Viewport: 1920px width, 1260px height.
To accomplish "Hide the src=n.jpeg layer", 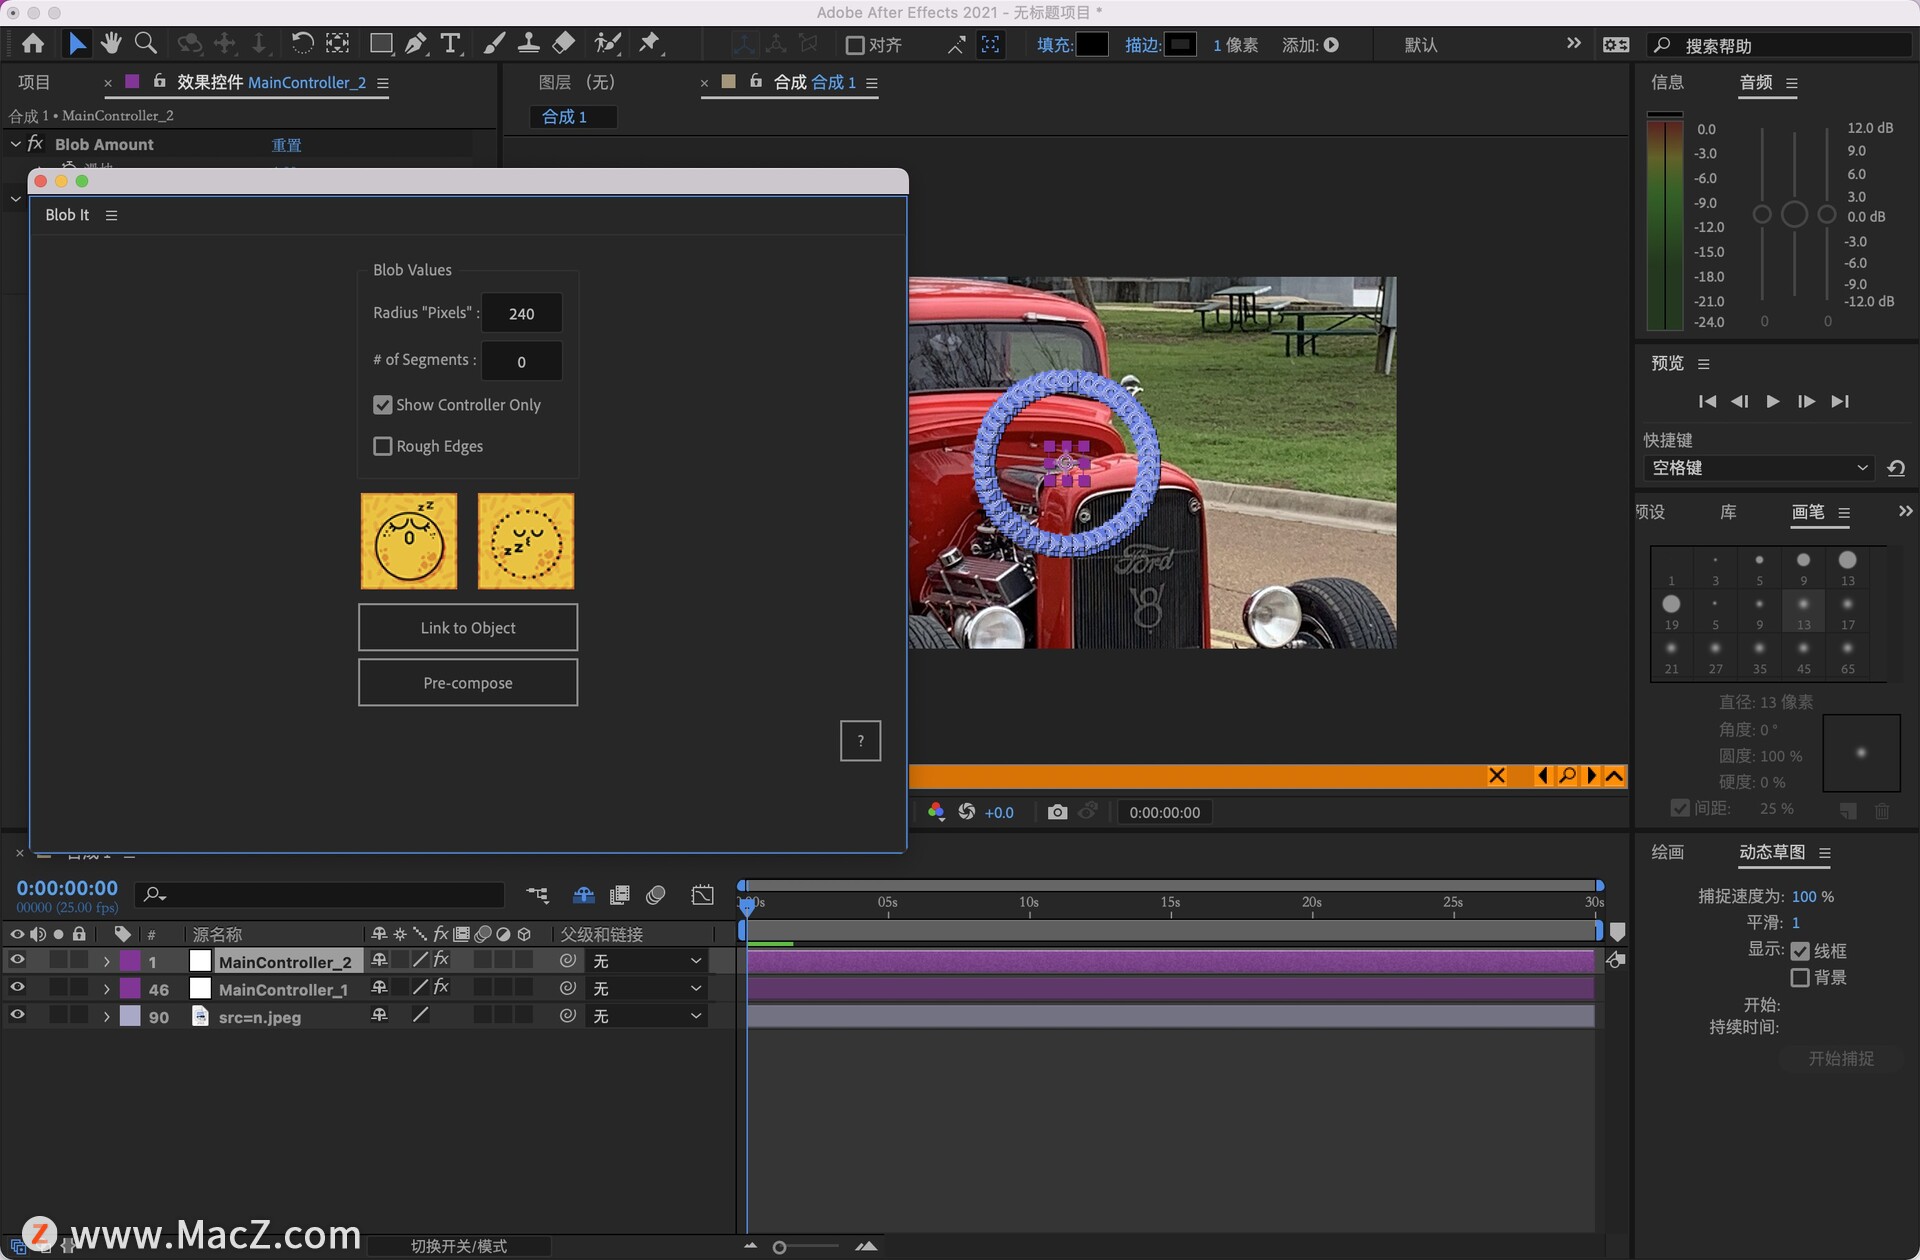I will tap(17, 1015).
